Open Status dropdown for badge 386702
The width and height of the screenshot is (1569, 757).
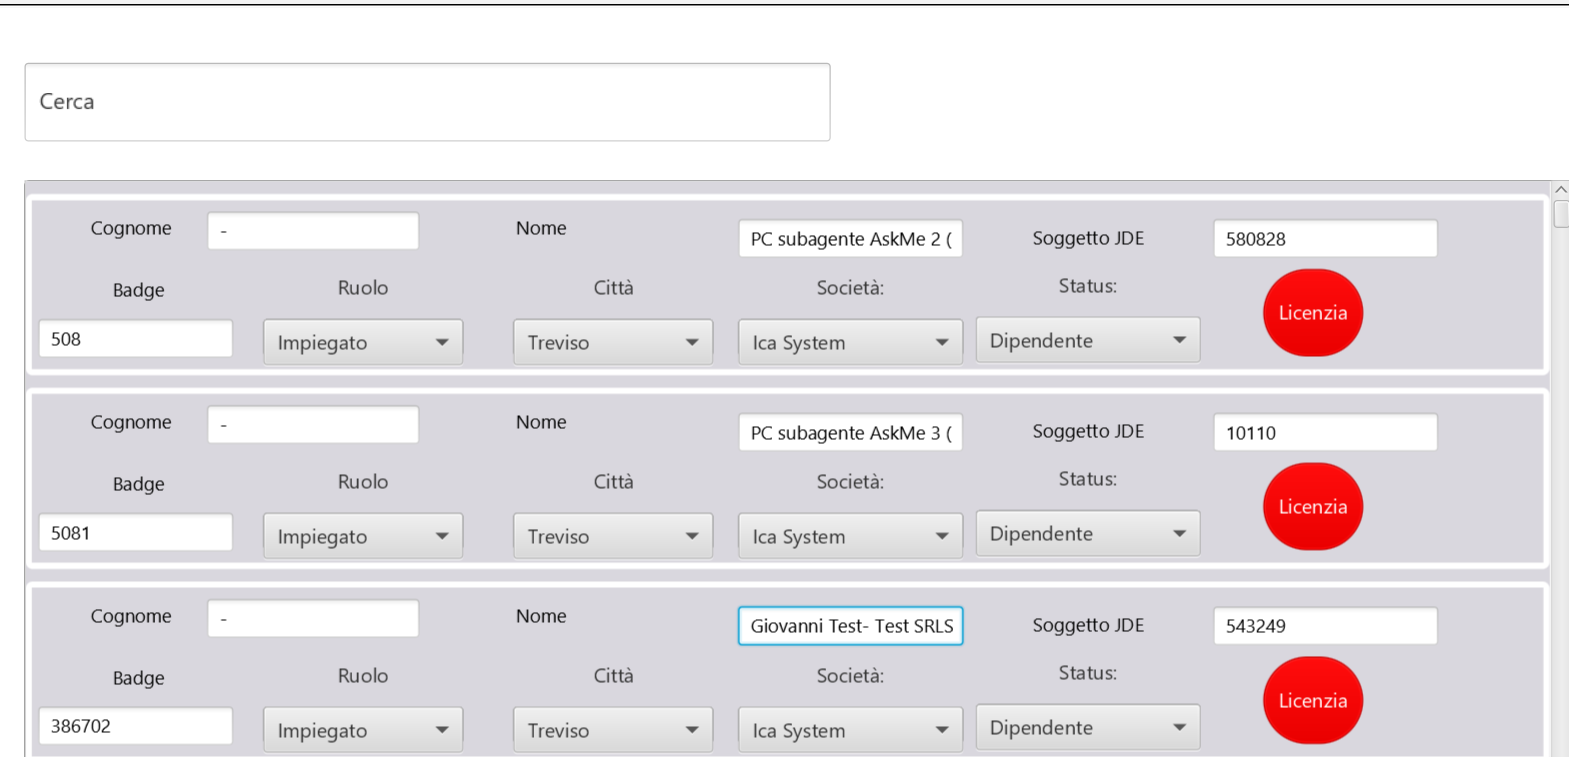click(x=1087, y=728)
